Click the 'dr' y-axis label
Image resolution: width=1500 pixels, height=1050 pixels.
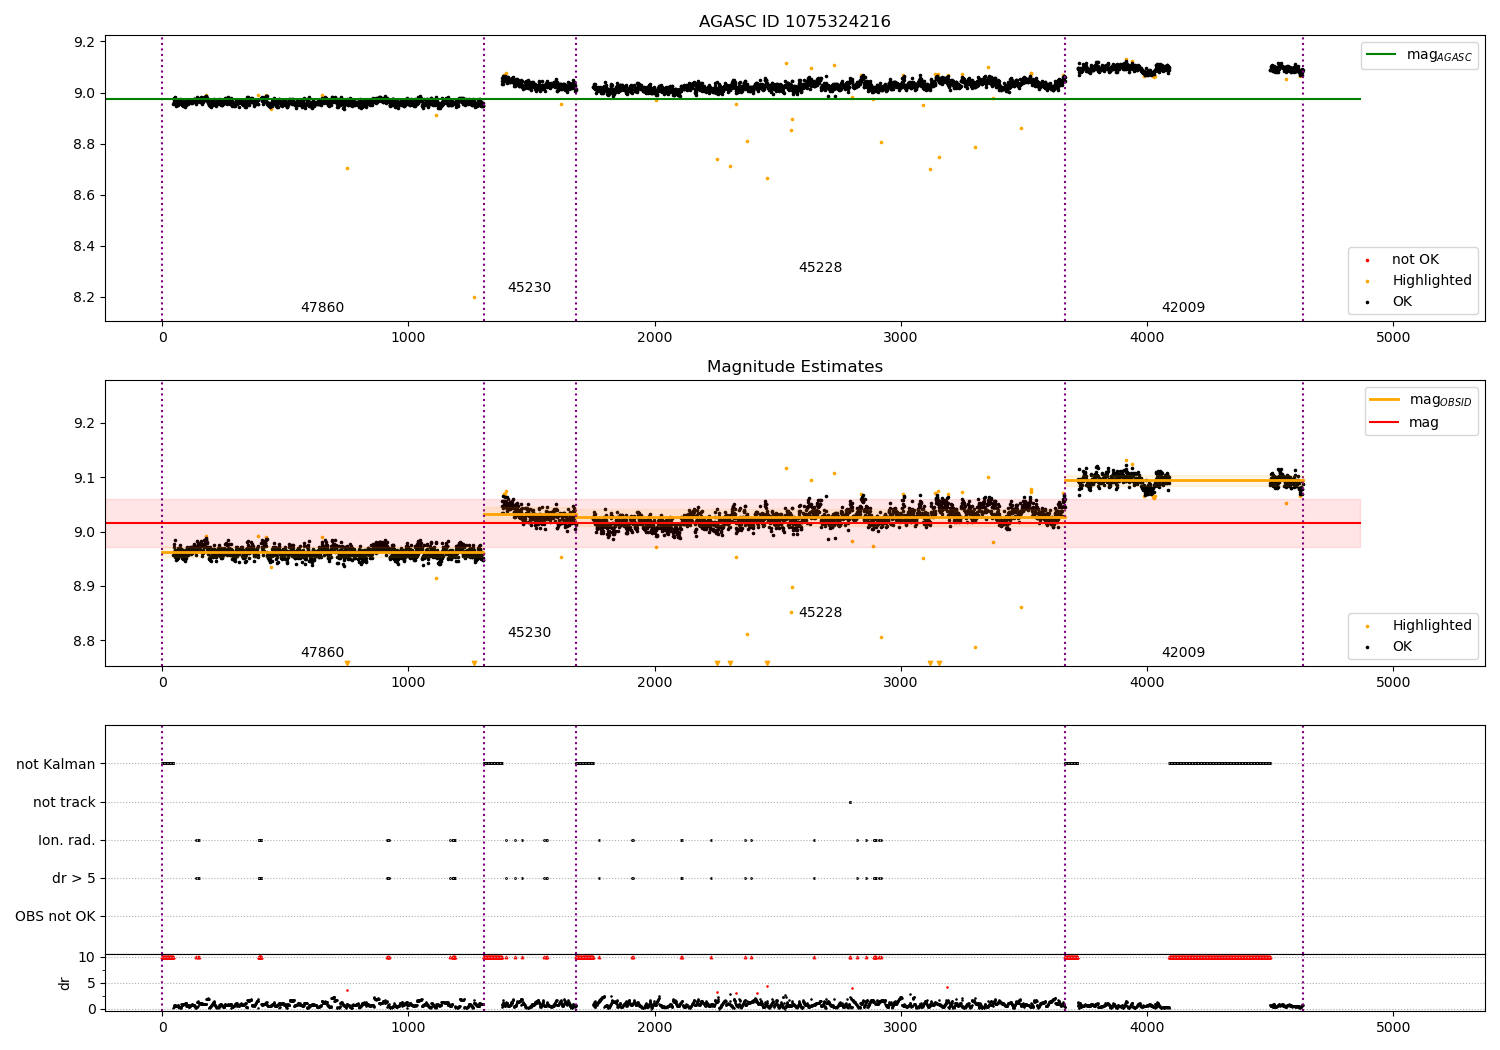(x=65, y=983)
